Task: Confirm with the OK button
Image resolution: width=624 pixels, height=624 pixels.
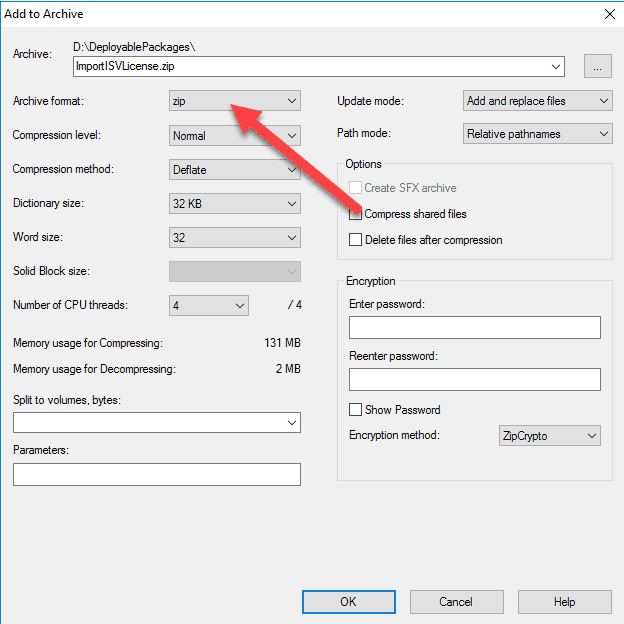Action: 349,602
